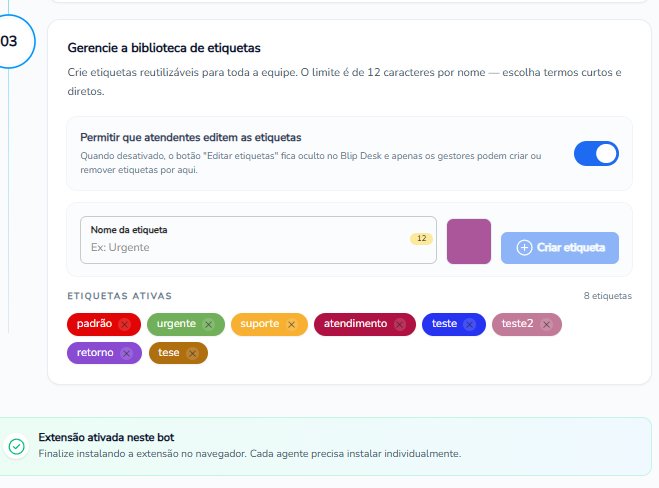The width and height of the screenshot is (659, 488).
Task: Click the padrão tag label
Action: (x=94, y=324)
